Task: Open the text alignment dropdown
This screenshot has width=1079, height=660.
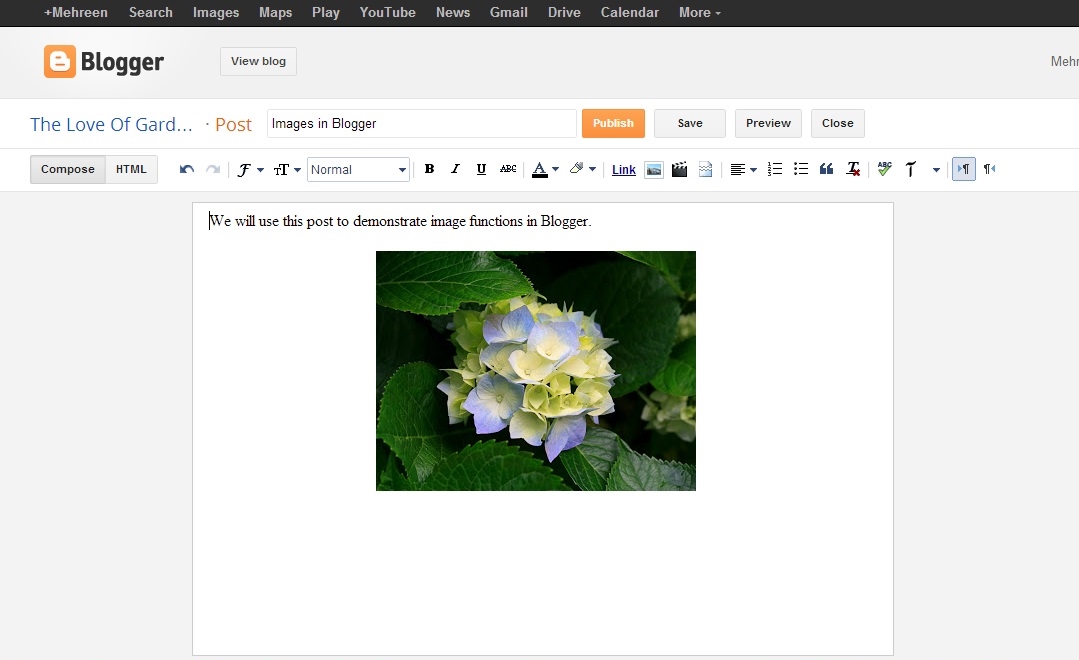Action: [743, 169]
